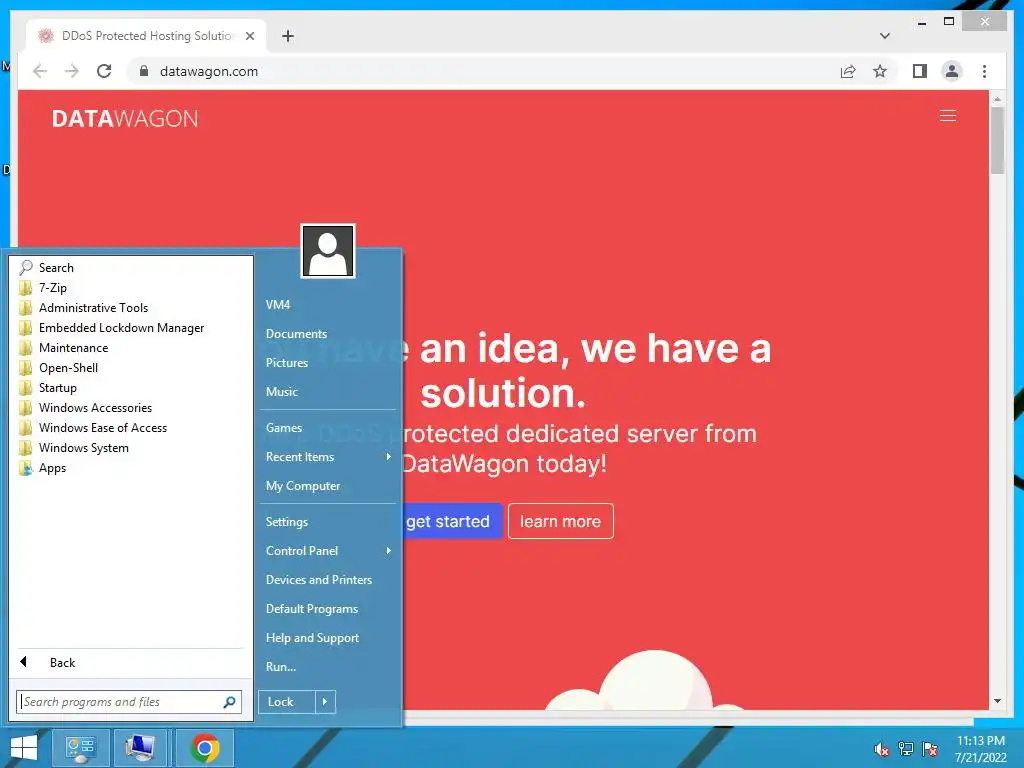1024x768 pixels.
Task: View site info via the lock icon
Action: pyautogui.click(x=144, y=71)
